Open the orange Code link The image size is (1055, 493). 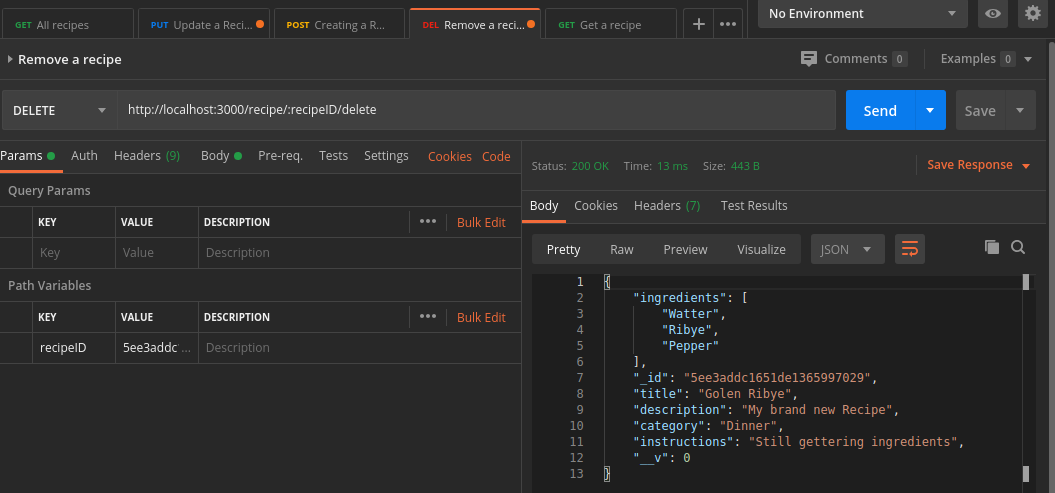[x=496, y=157]
